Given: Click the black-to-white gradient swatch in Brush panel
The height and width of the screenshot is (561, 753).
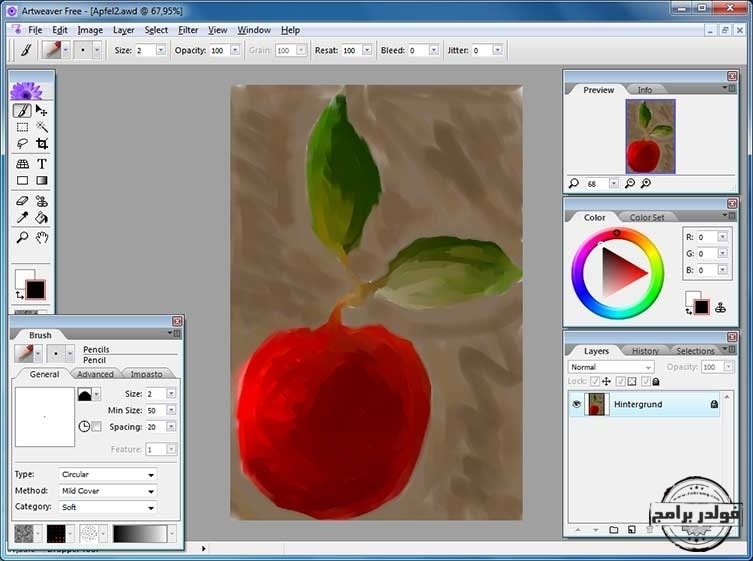Looking at the screenshot, I should tap(140, 534).
